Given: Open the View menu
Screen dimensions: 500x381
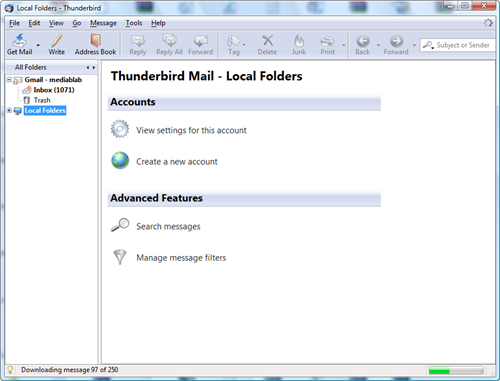Looking at the screenshot, I should 56,23.
